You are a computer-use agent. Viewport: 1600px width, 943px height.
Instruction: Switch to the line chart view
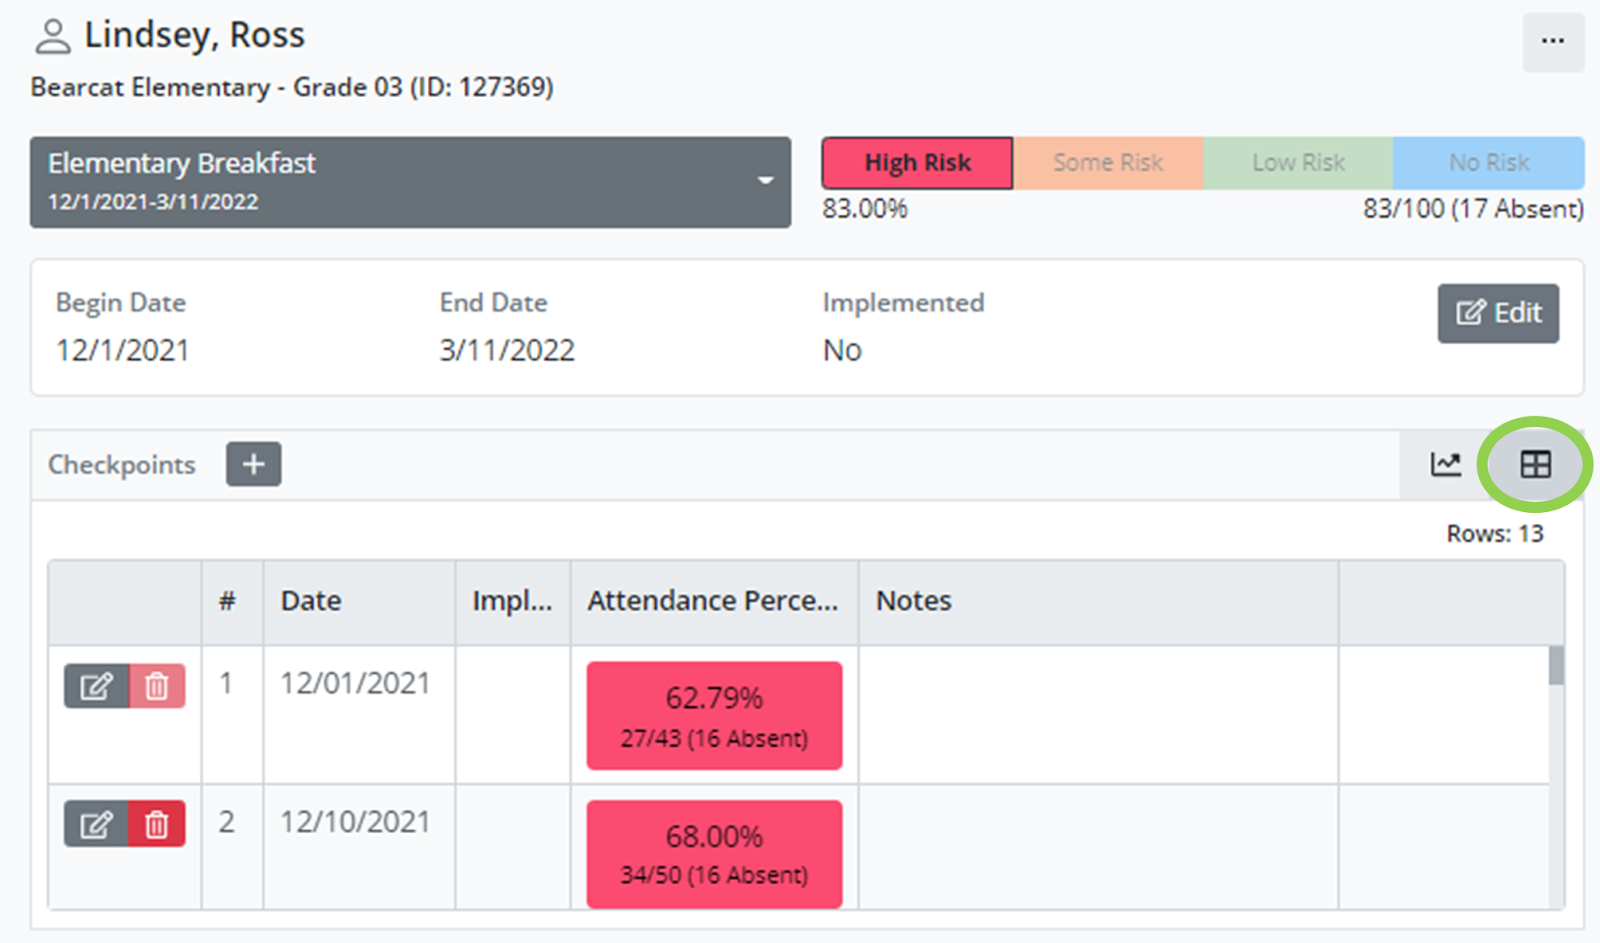point(1445,464)
